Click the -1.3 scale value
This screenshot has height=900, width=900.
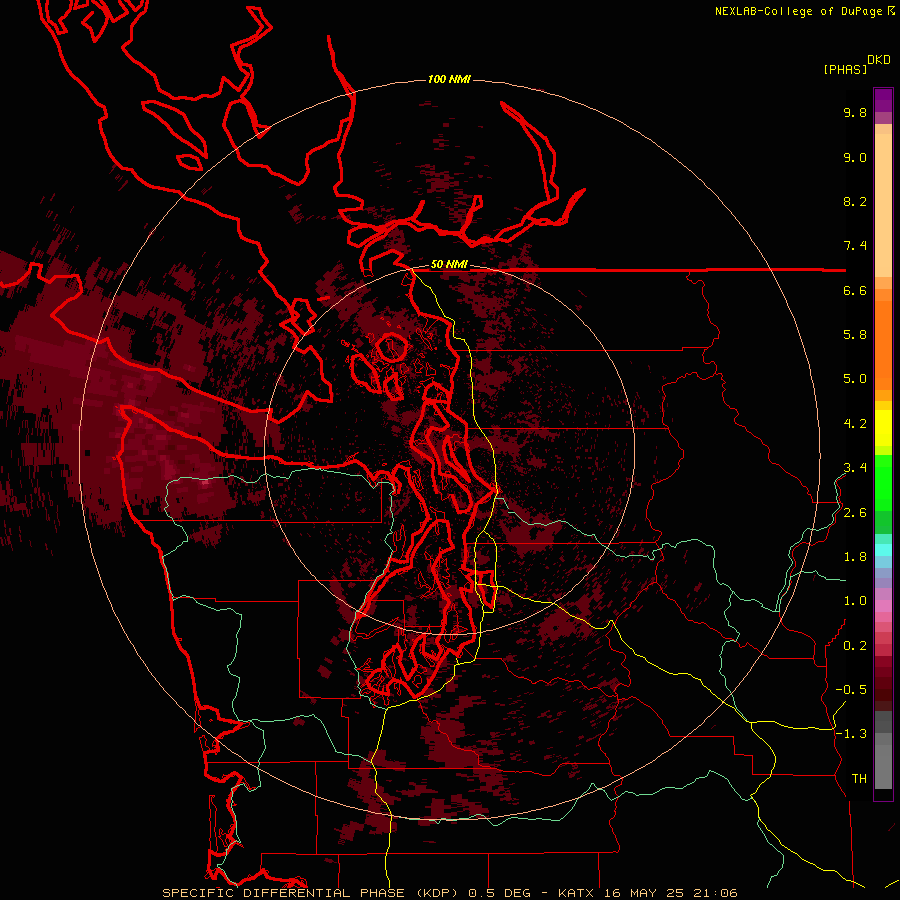(851, 734)
